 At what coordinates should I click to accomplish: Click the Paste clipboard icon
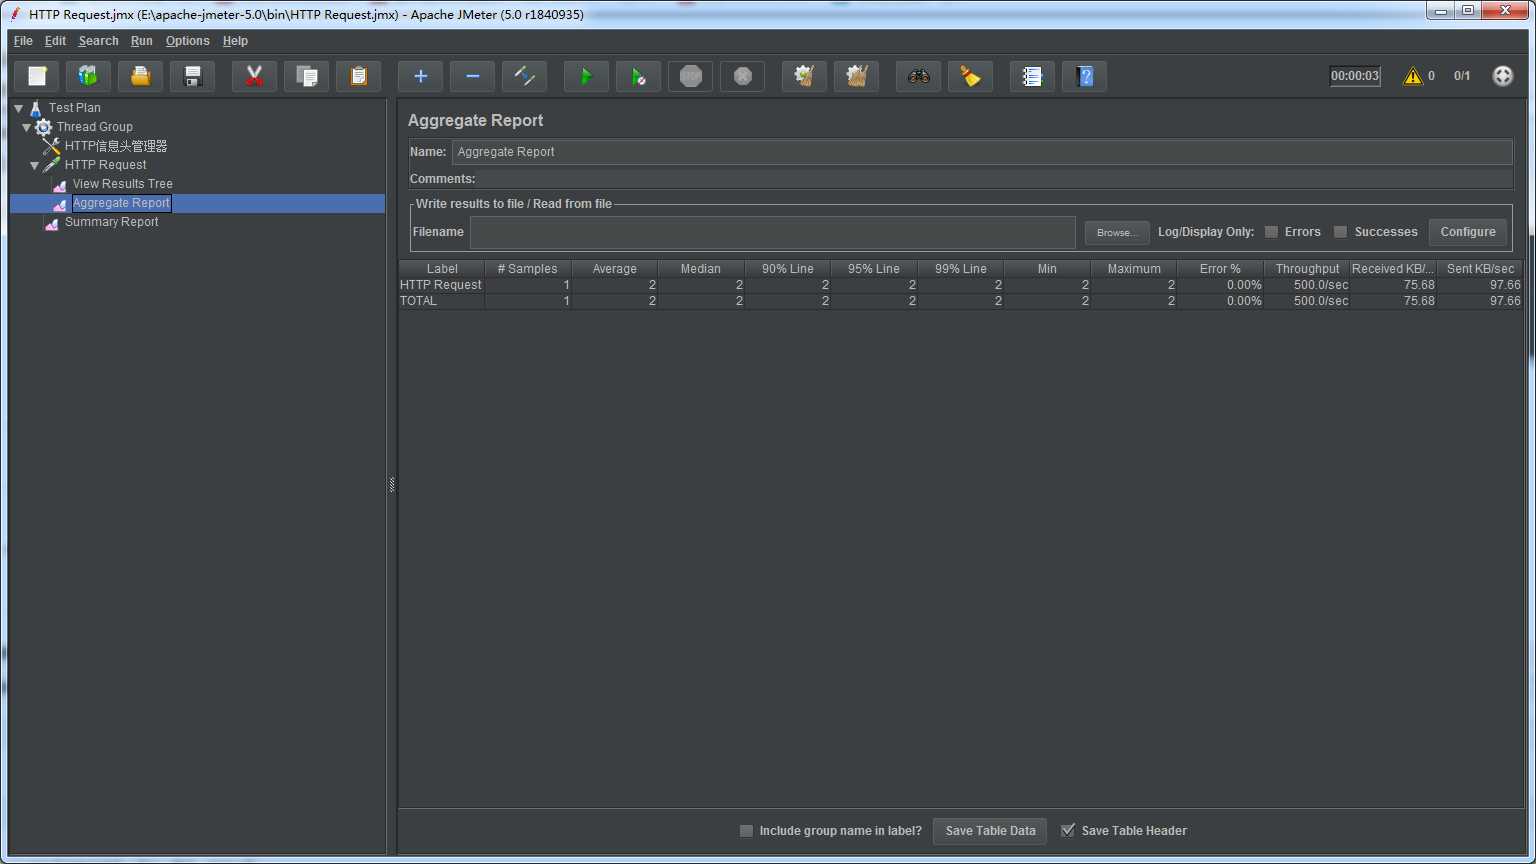coord(359,76)
